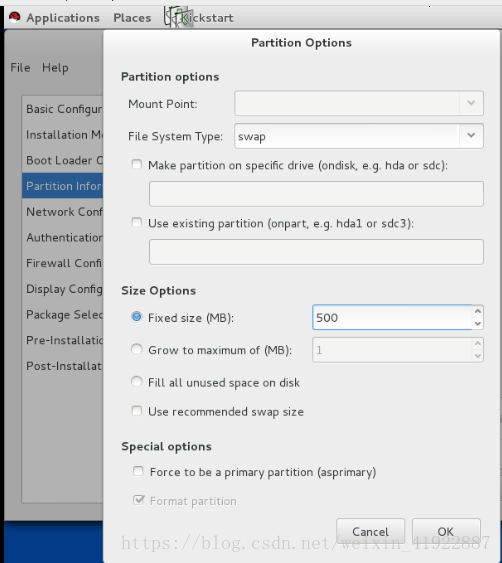The height and width of the screenshot is (563, 502).
Task: Select Partition Information in sidebar
Action: 62,186
